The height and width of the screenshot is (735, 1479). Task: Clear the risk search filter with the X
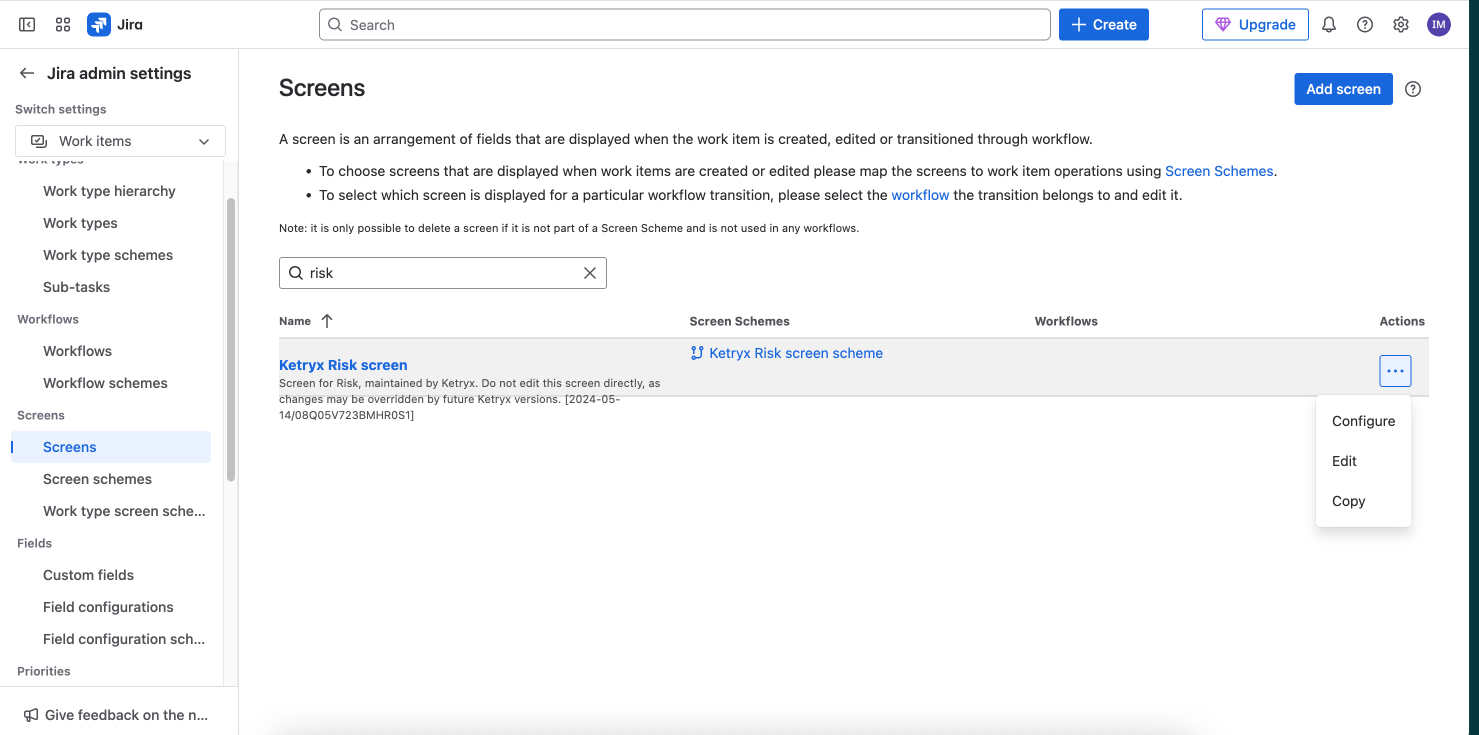[590, 273]
